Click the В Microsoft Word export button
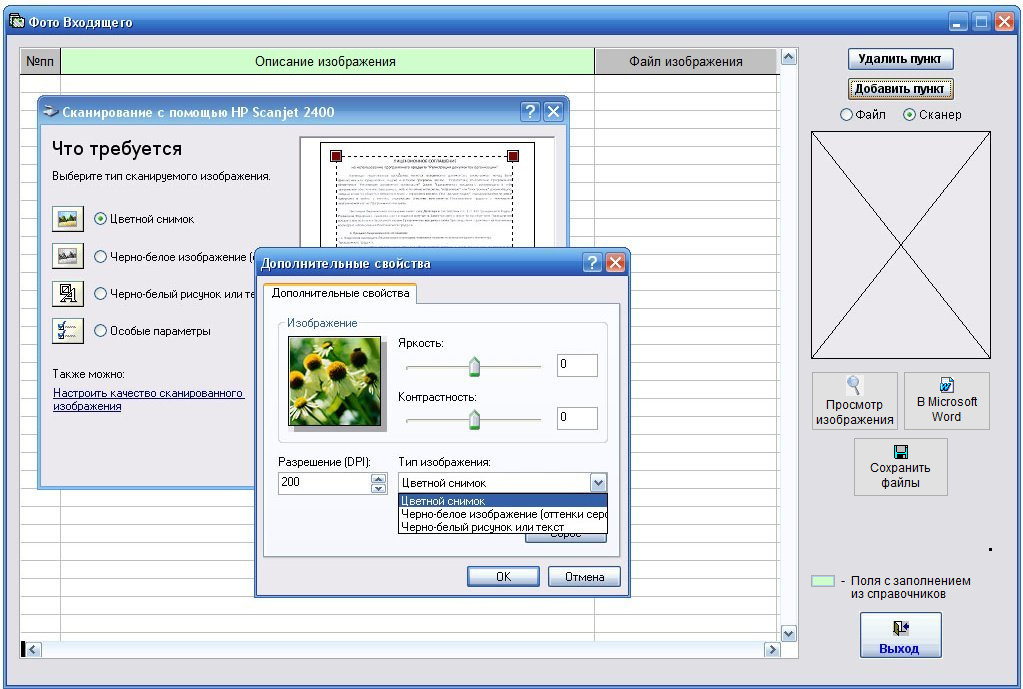 click(x=947, y=401)
